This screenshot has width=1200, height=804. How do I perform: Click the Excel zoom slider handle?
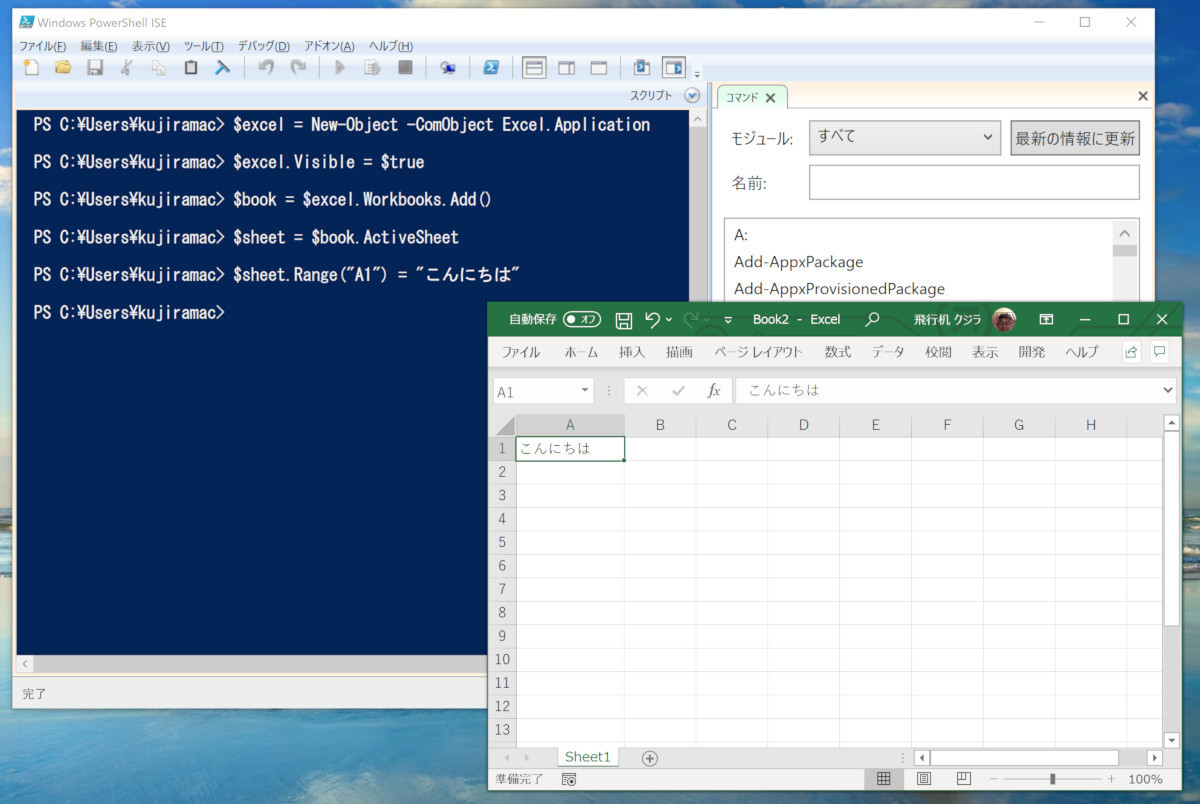pyautogui.click(x=1052, y=779)
